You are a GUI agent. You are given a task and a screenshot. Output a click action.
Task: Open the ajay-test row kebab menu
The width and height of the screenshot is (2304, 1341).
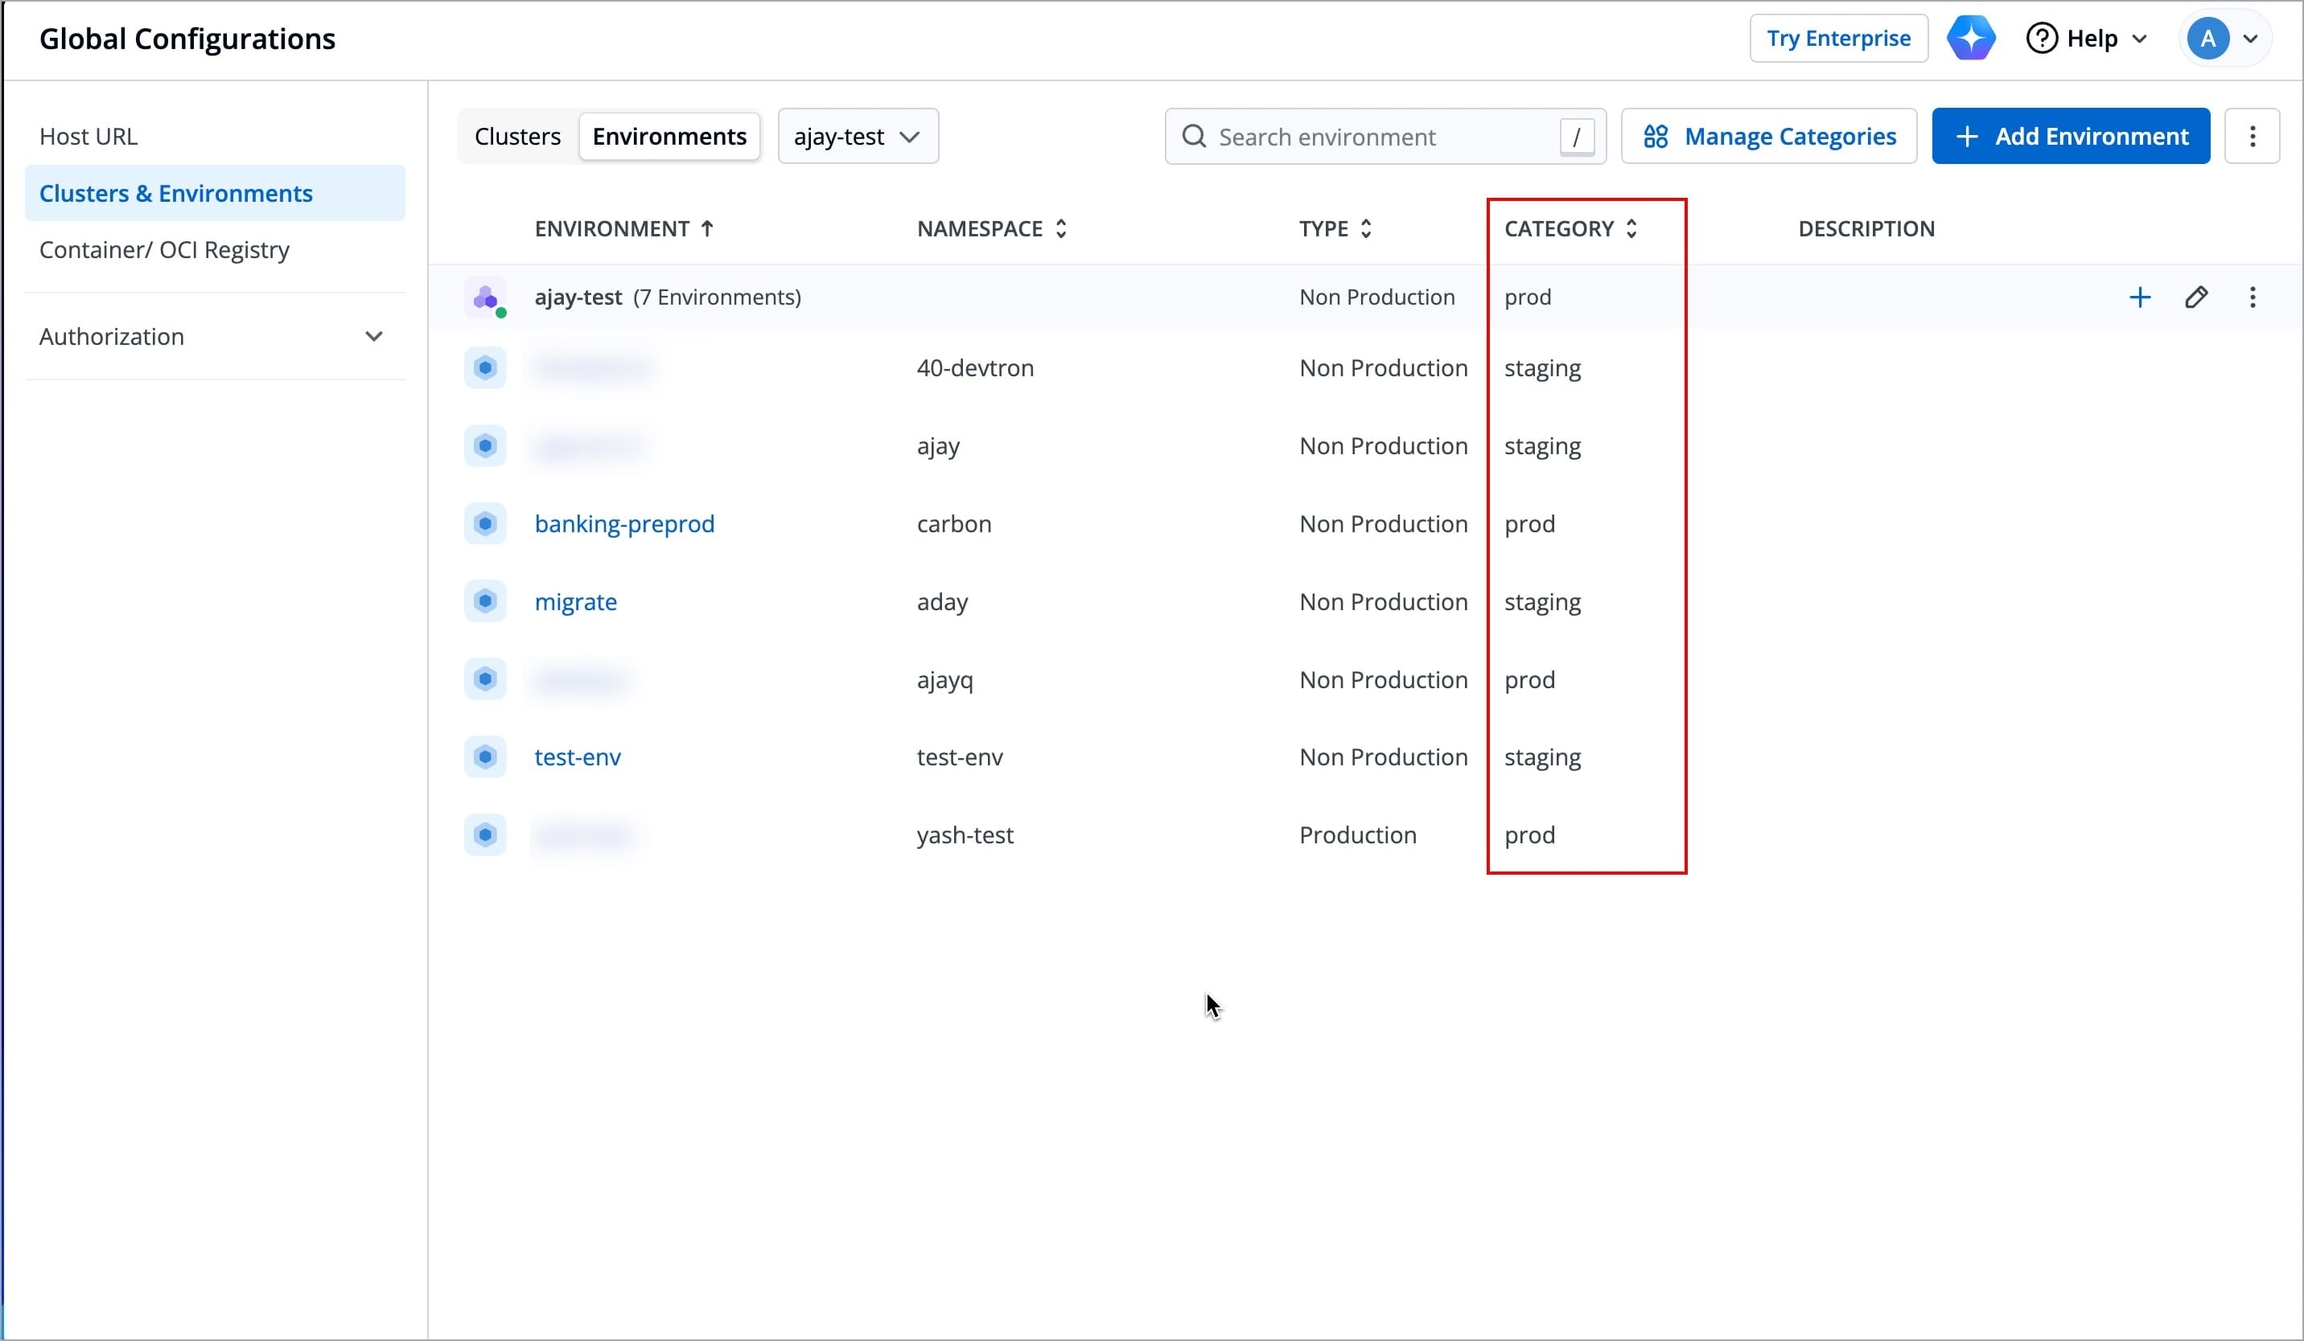(2252, 297)
